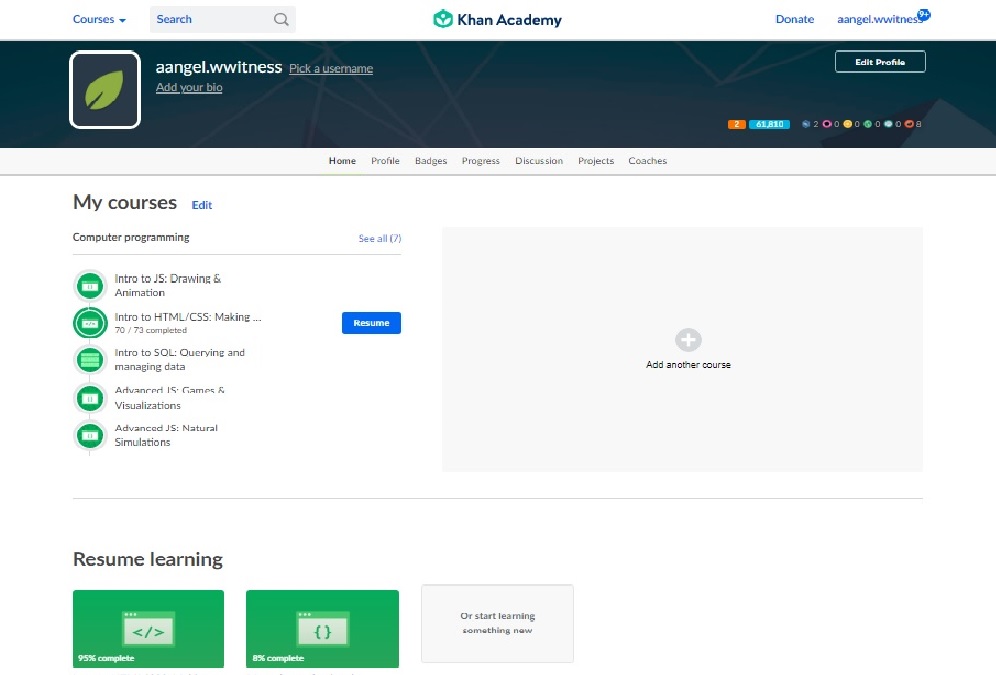Screen dimensions: 996x675
Task: Open Advanced JS: Natural Simulations title
Action: point(166,435)
